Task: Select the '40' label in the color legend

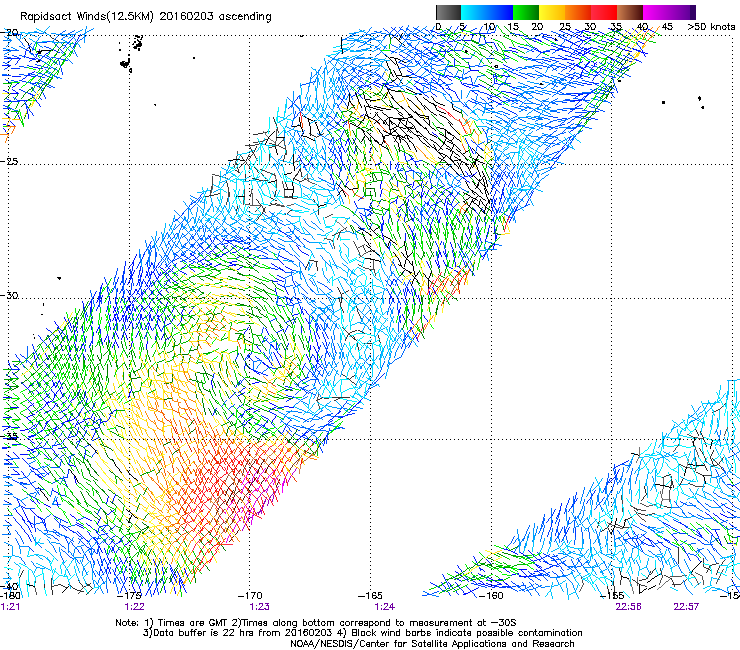Action: click(642, 26)
